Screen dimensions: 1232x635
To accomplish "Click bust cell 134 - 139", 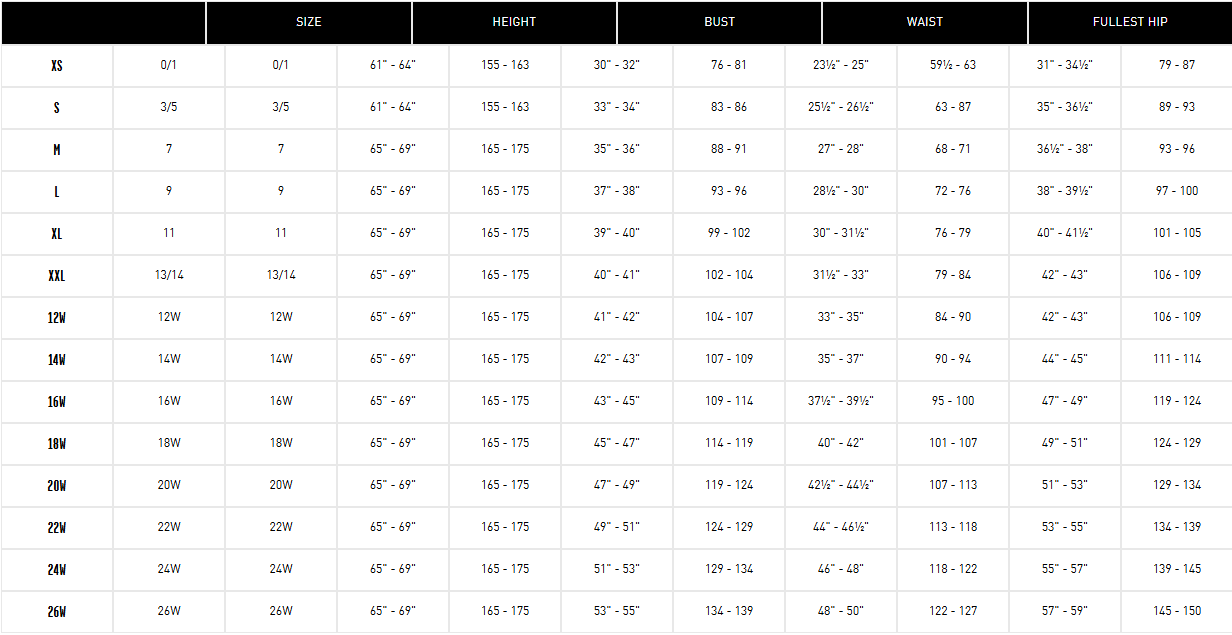I will 729,611.
